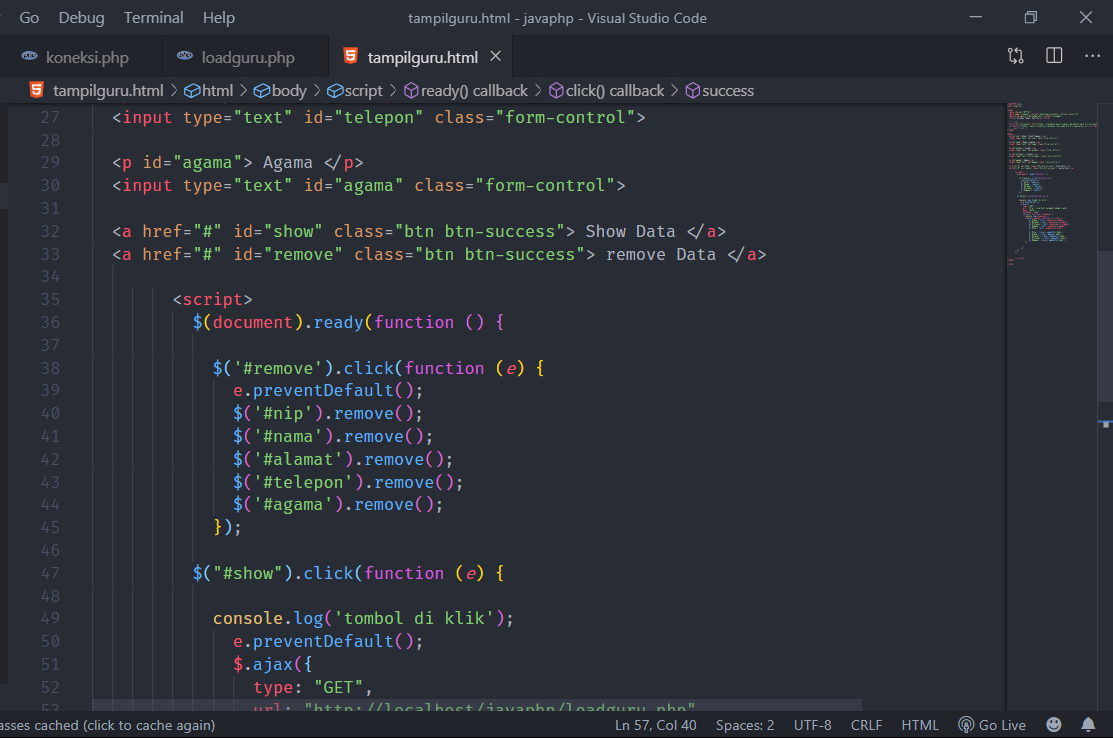This screenshot has width=1113, height=738.
Task: Split the editor to the right
Action: [1054, 56]
